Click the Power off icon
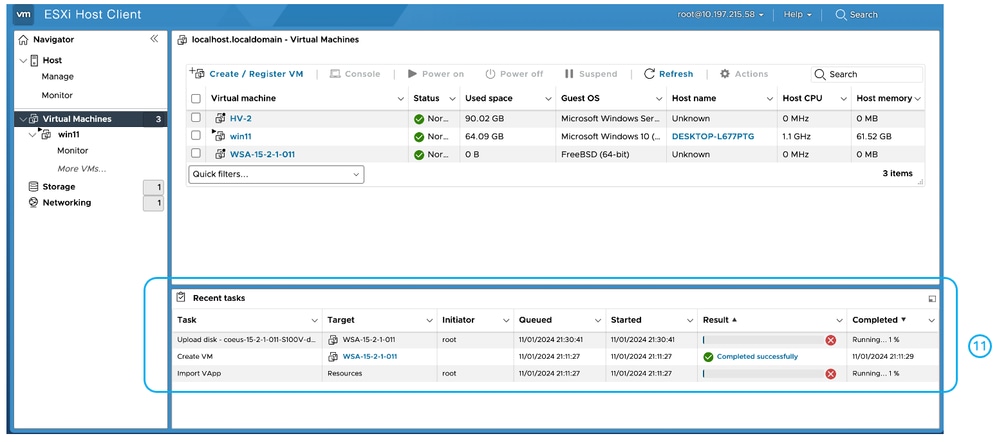Screen dimensions: 999x442 [490, 74]
